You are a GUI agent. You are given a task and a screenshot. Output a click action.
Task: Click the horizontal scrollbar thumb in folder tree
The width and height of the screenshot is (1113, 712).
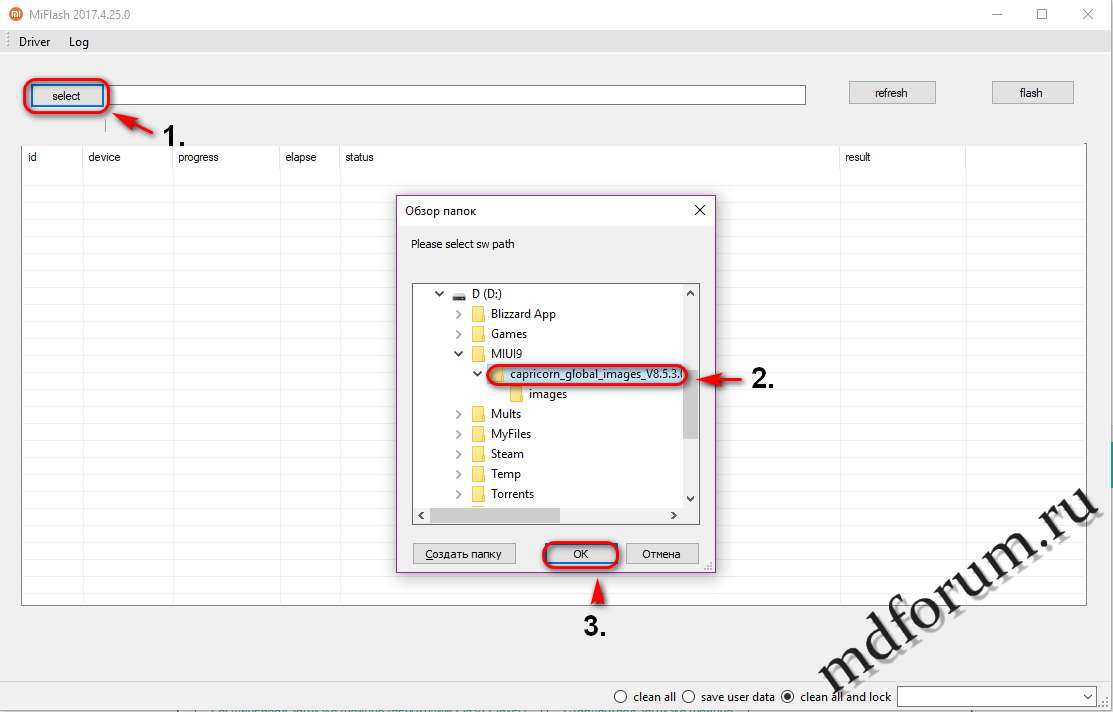tap(495, 515)
